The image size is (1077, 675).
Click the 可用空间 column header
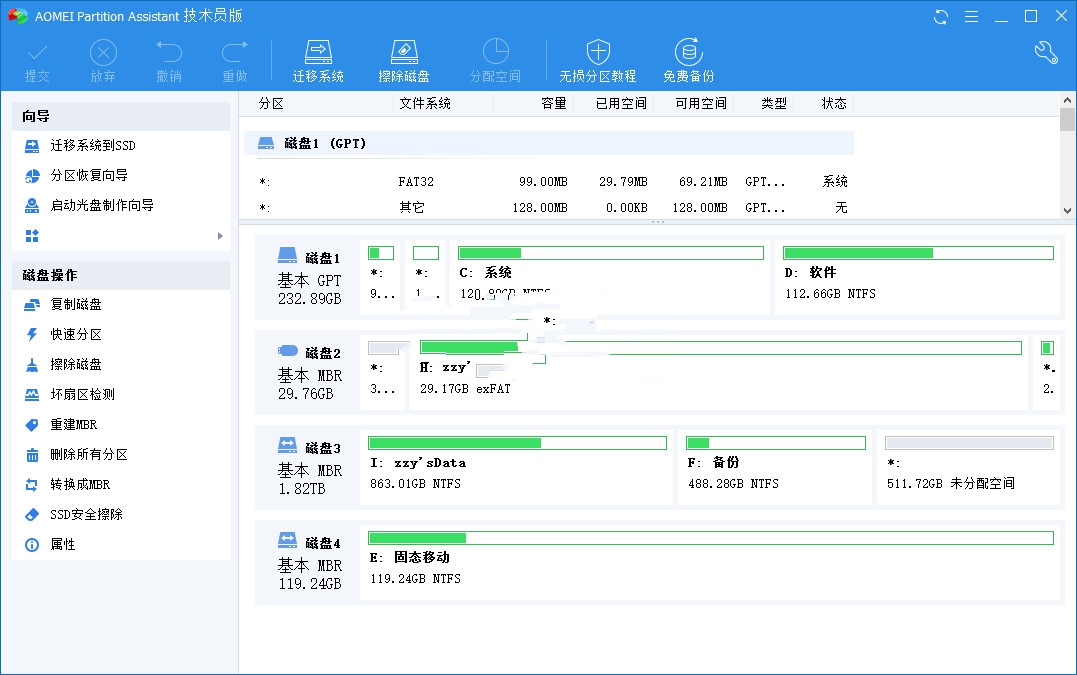coord(700,103)
